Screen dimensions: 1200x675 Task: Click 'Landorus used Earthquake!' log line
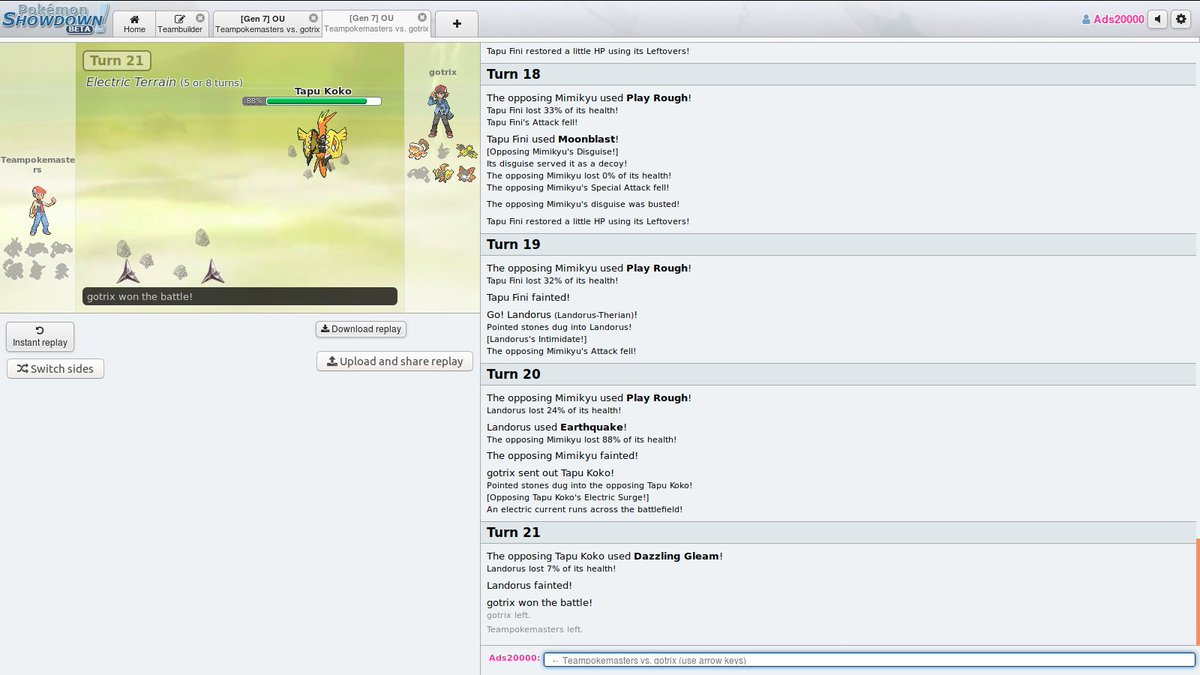click(x=557, y=427)
